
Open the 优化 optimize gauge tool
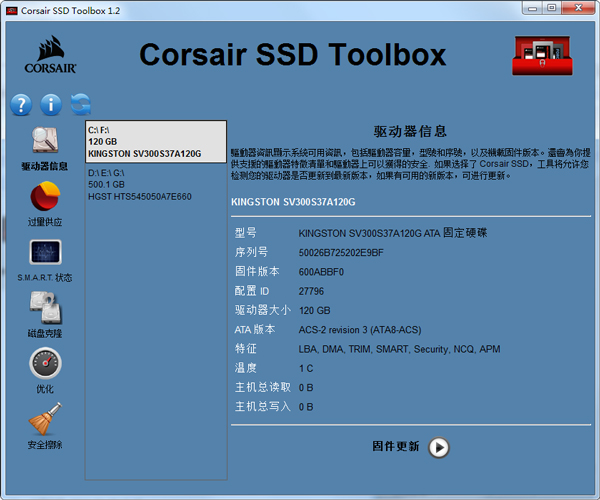45,365
